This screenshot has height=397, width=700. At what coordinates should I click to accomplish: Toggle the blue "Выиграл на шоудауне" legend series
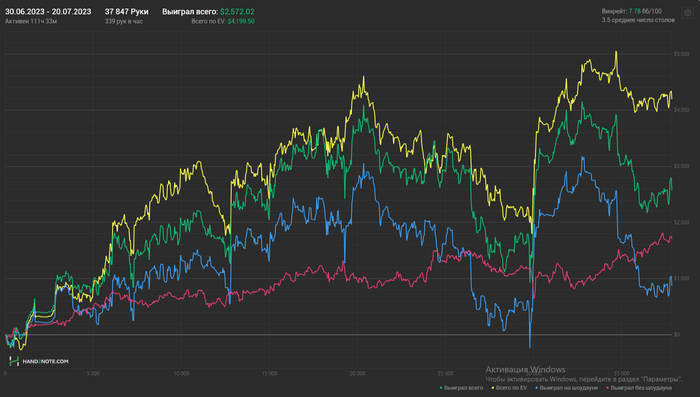pos(567,388)
